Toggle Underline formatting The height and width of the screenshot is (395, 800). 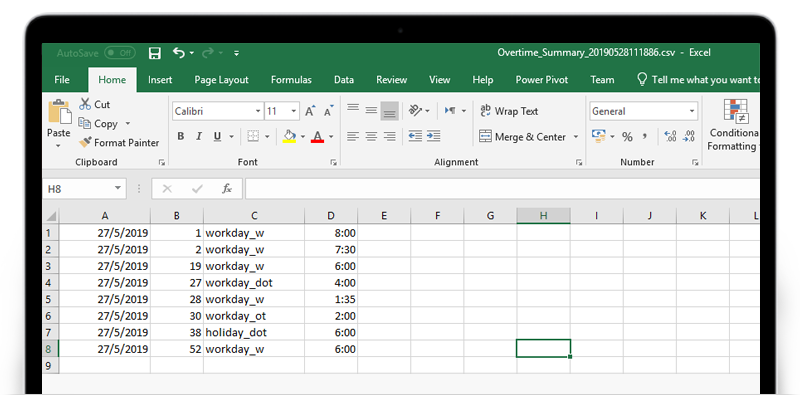pos(217,136)
